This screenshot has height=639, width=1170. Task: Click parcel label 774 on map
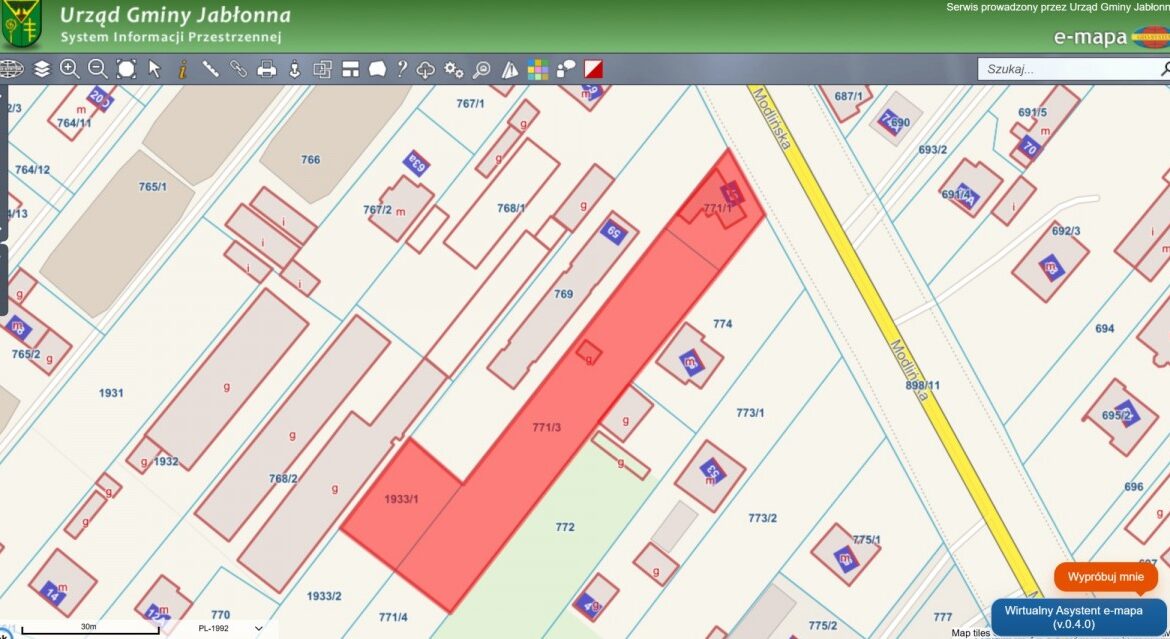click(x=722, y=323)
